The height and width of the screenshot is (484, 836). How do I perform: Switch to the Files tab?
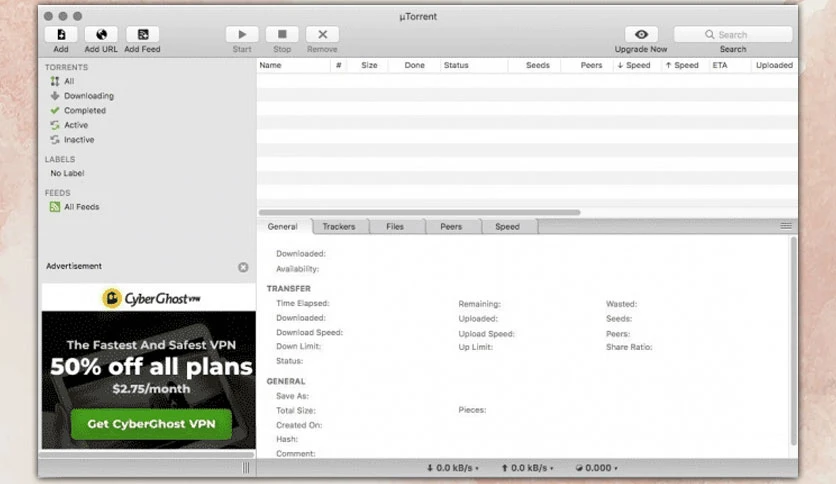coord(395,227)
